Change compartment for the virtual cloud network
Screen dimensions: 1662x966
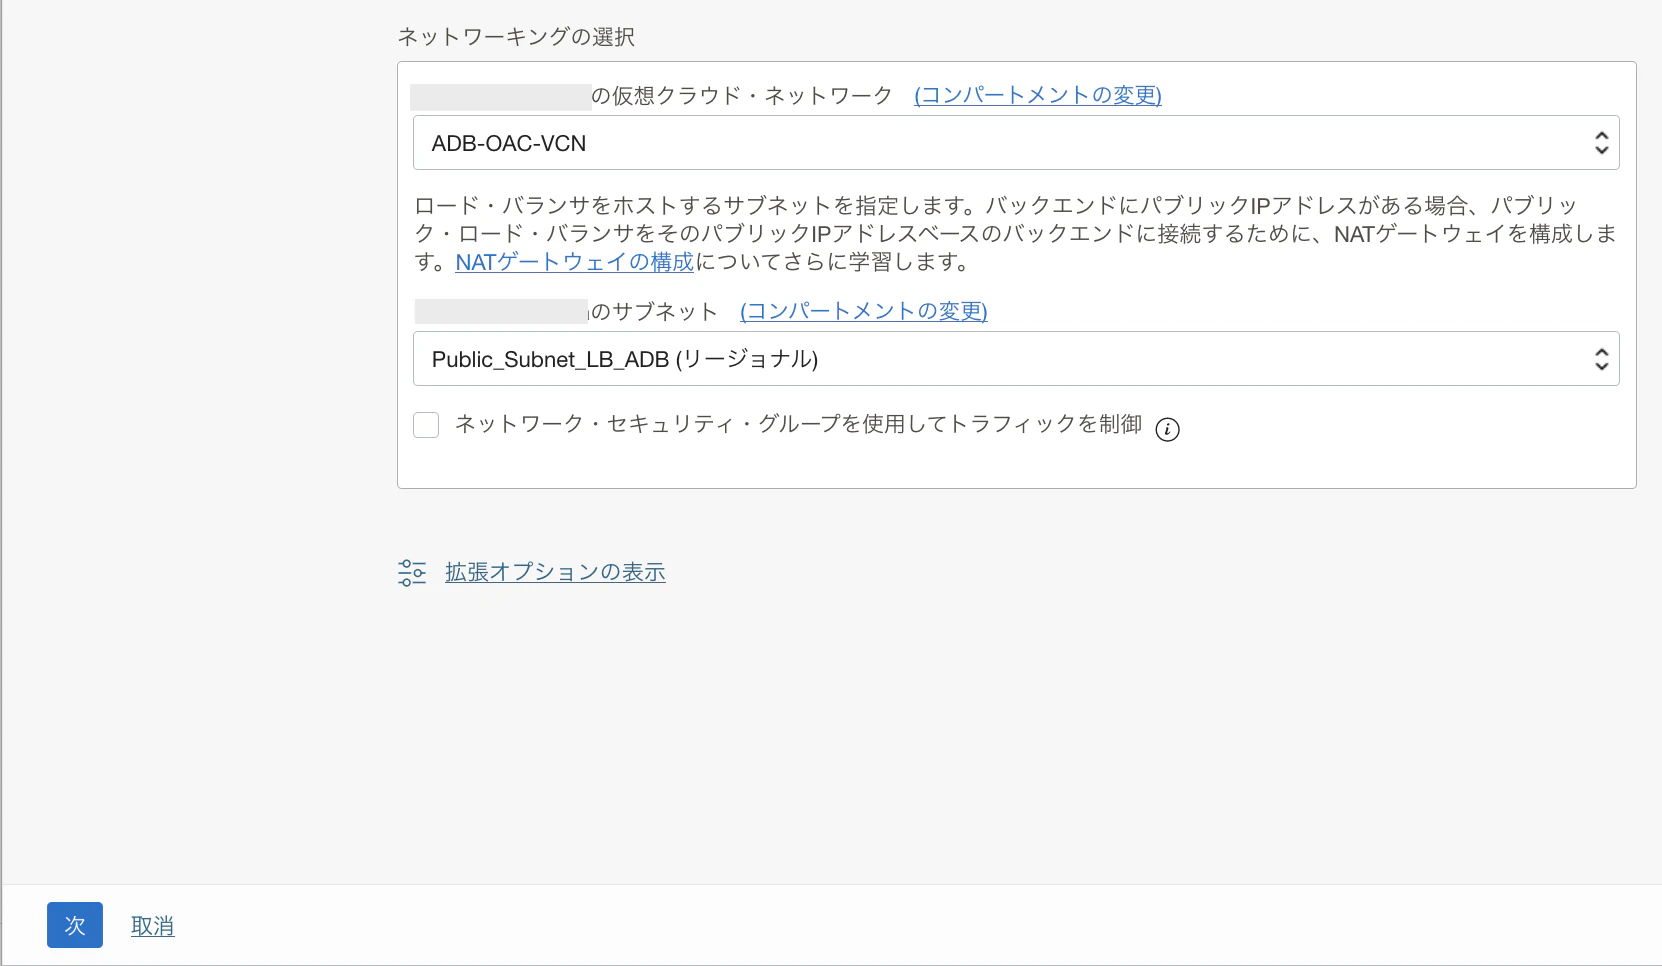1037,95
